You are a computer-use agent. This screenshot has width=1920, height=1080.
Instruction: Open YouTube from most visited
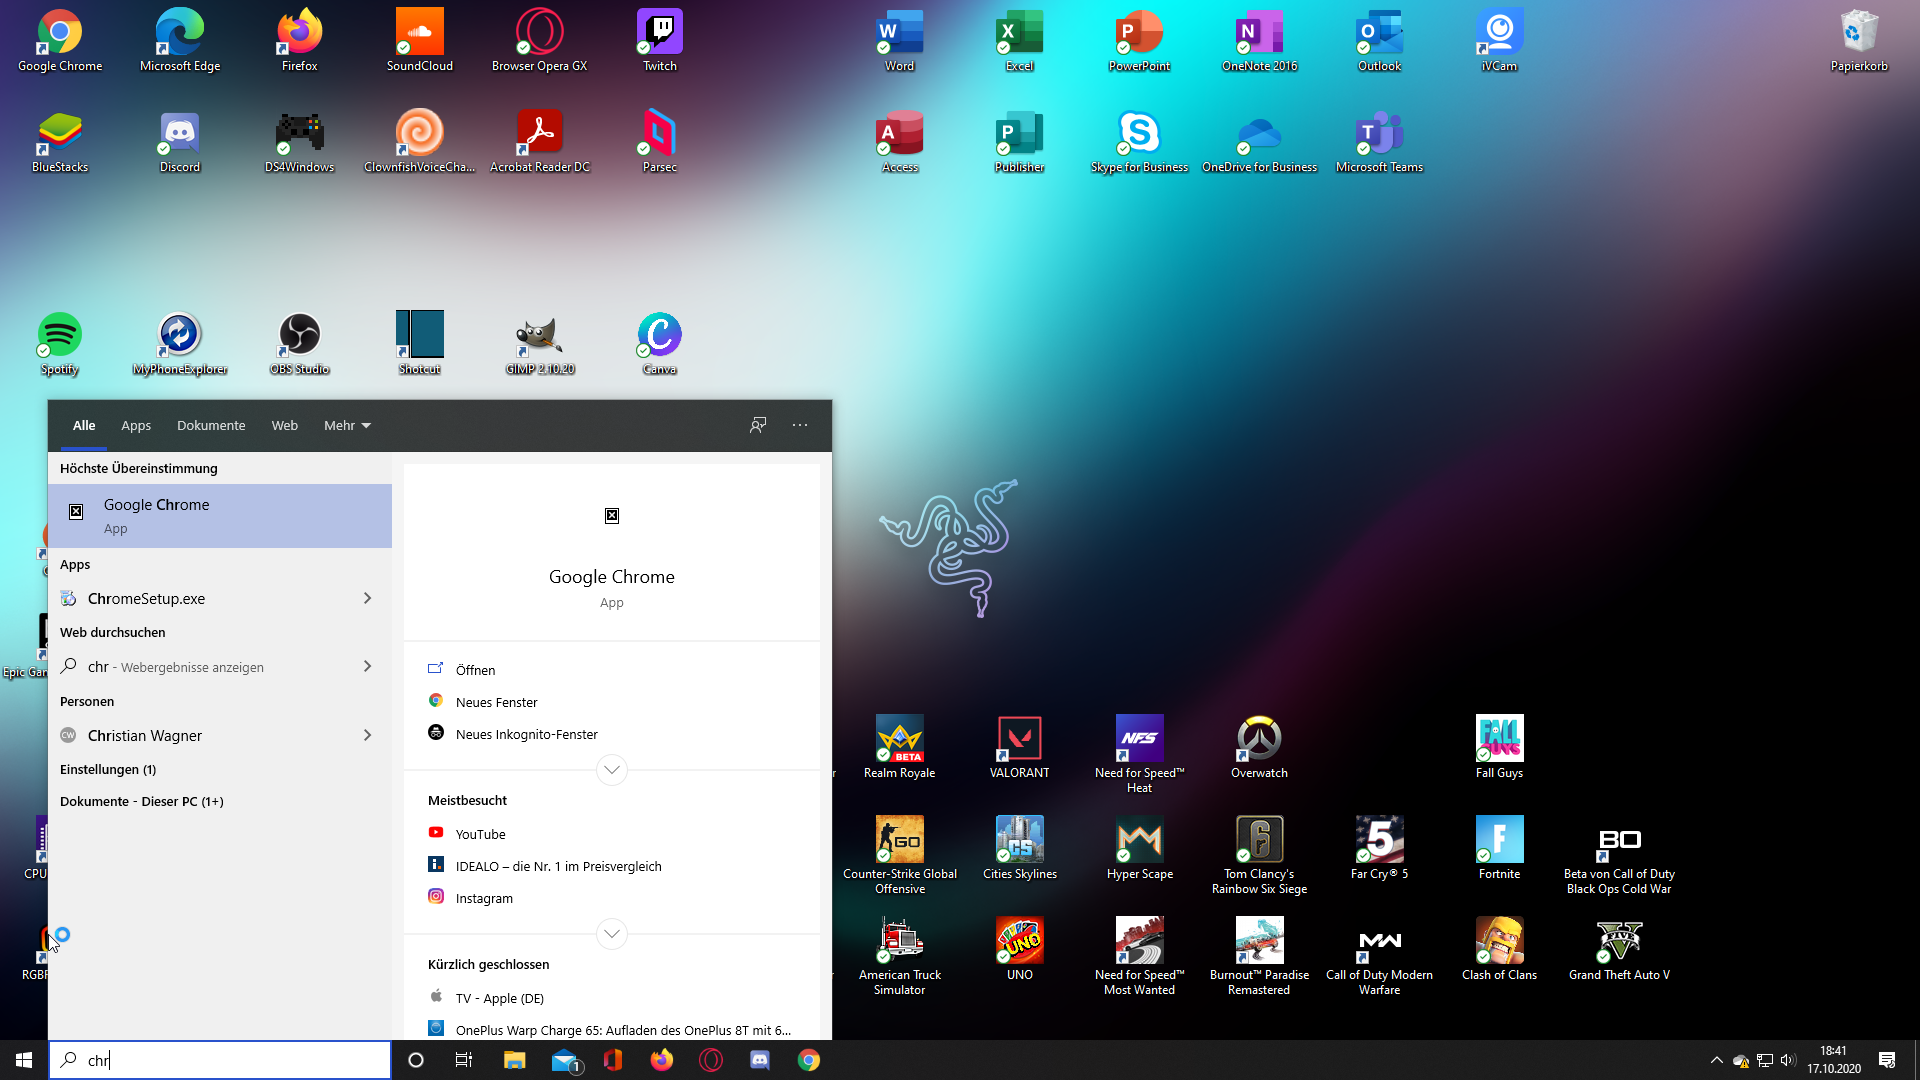480,832
